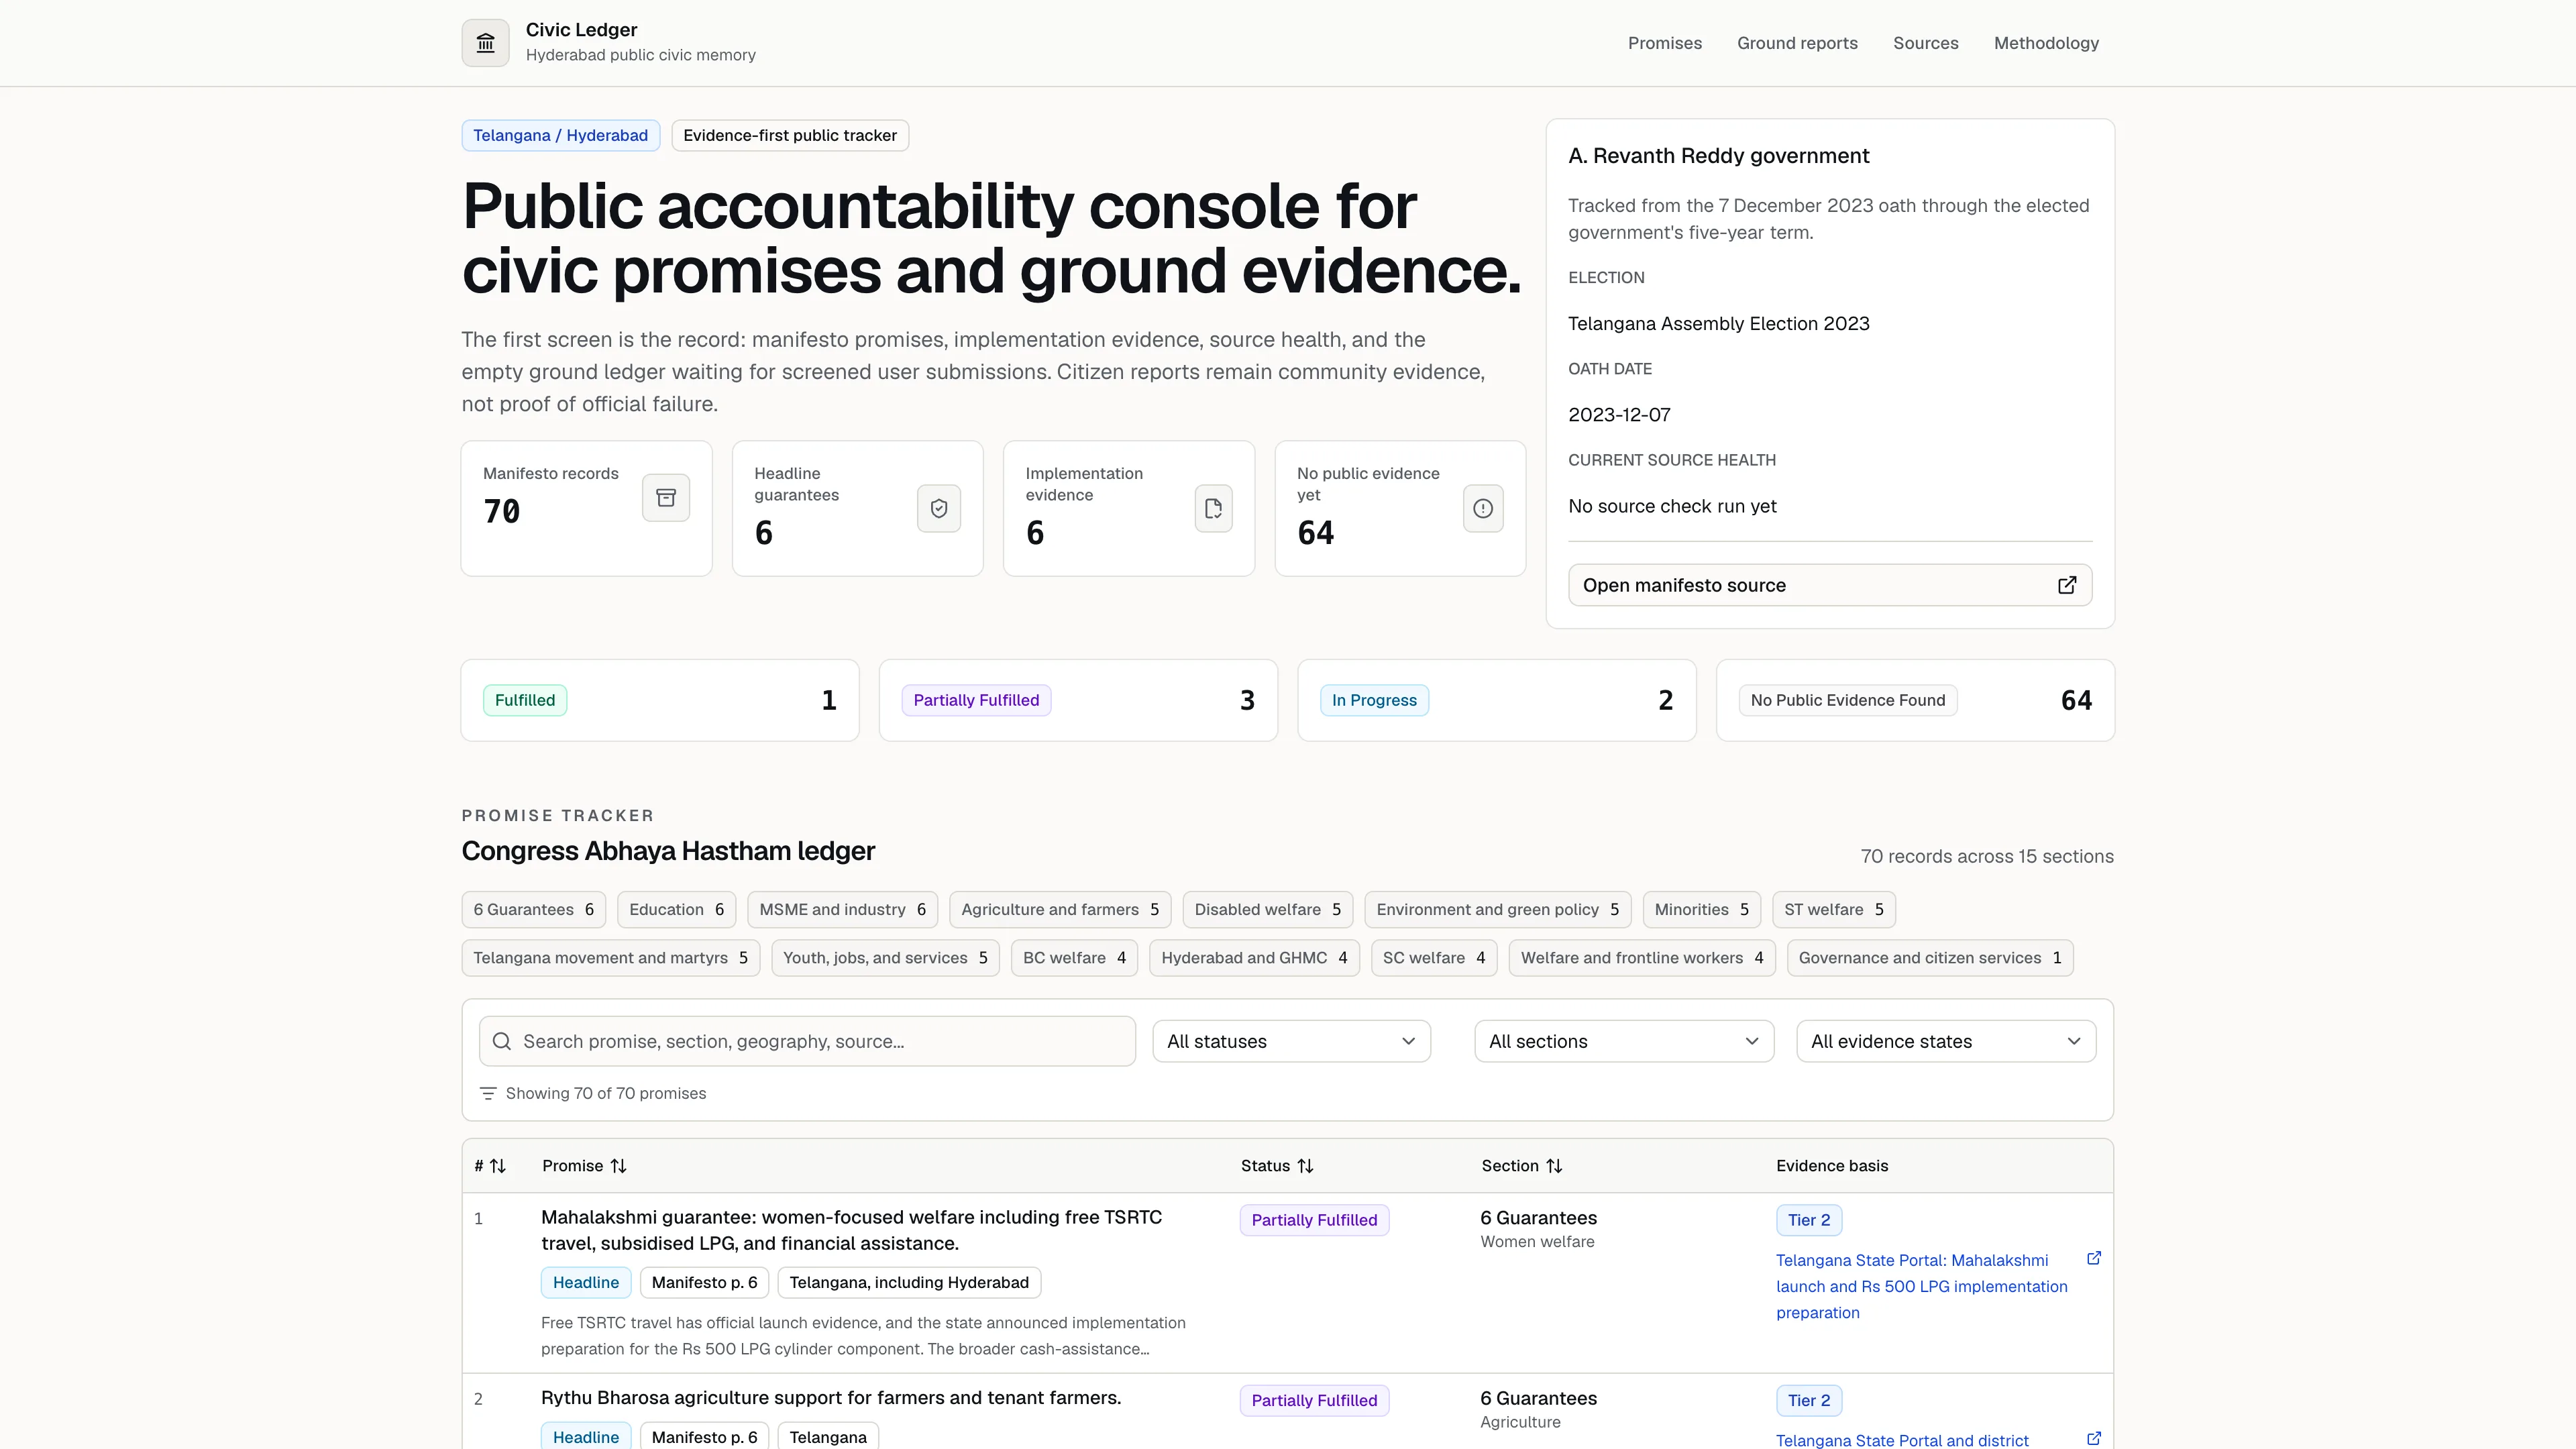The image size is (2576, 1449).
Task: Open external link icon for Rythu Bharosa evidence
Action: point(2094,1438)
